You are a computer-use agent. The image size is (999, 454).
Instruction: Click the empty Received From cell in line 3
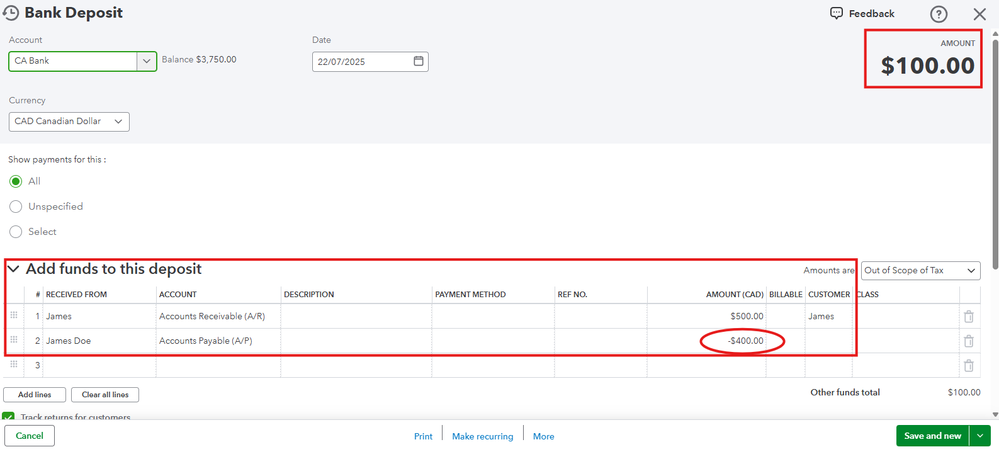[100, 365]
